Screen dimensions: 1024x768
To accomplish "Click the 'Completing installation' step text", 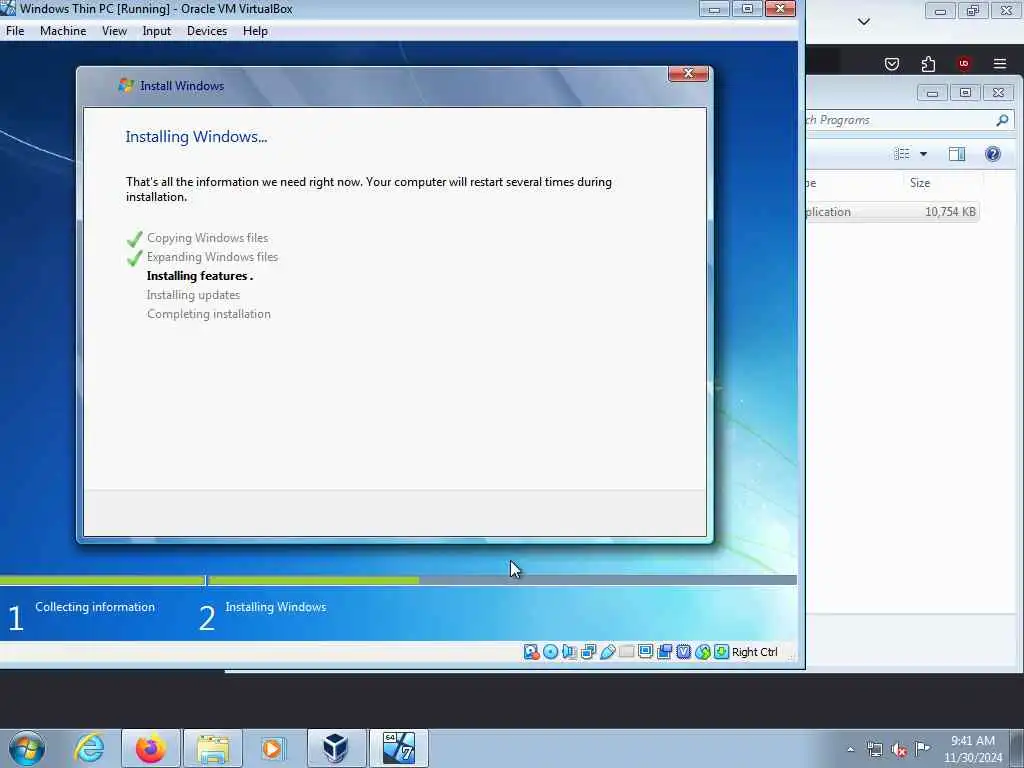I will click(x=208, y=313).
